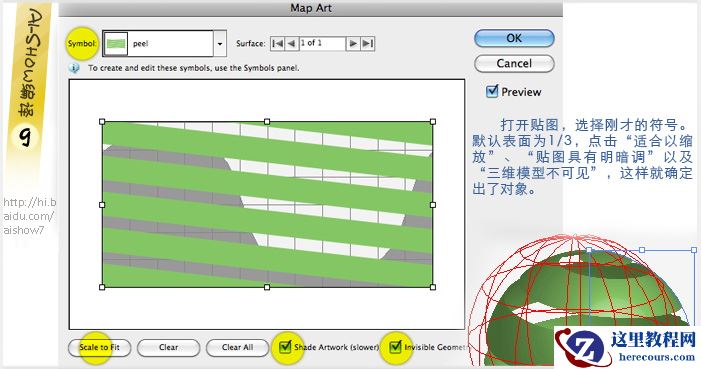
Task: Dismiss dialog with Cancel button
Action: coord(514,64)
